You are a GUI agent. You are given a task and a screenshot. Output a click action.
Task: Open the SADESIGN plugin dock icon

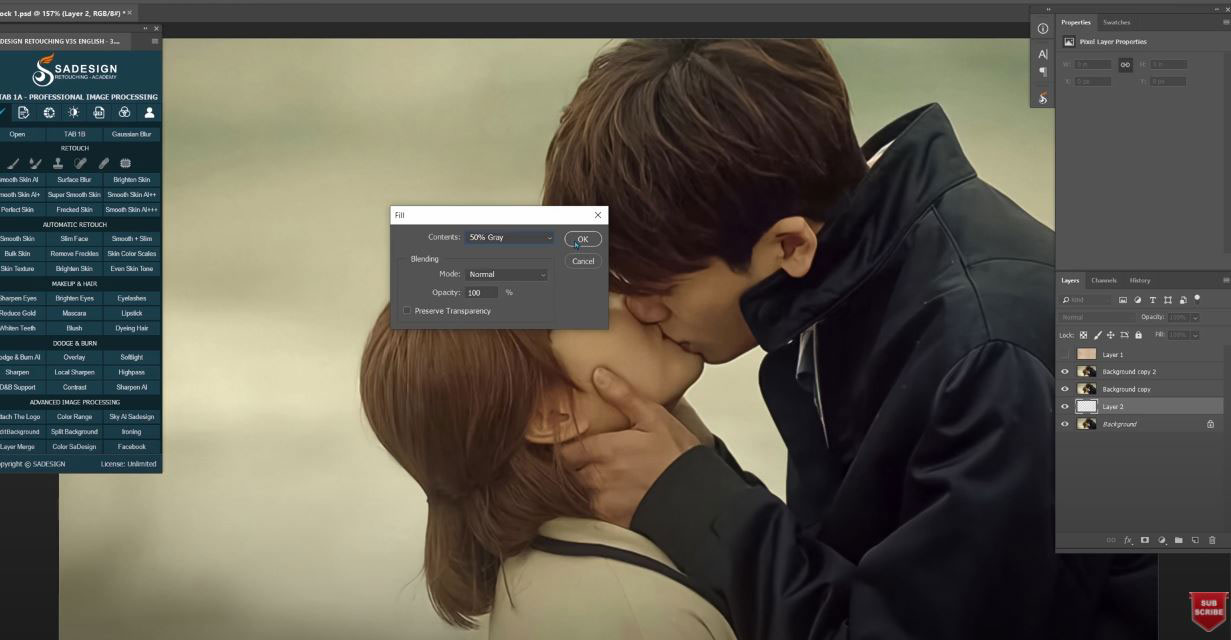tap(1043, 97)
